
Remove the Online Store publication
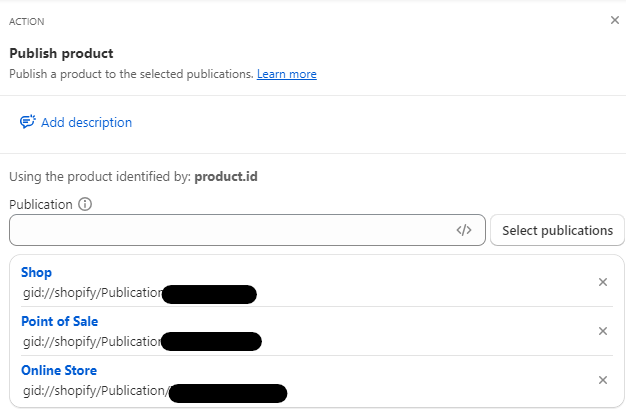click(602, 380)
